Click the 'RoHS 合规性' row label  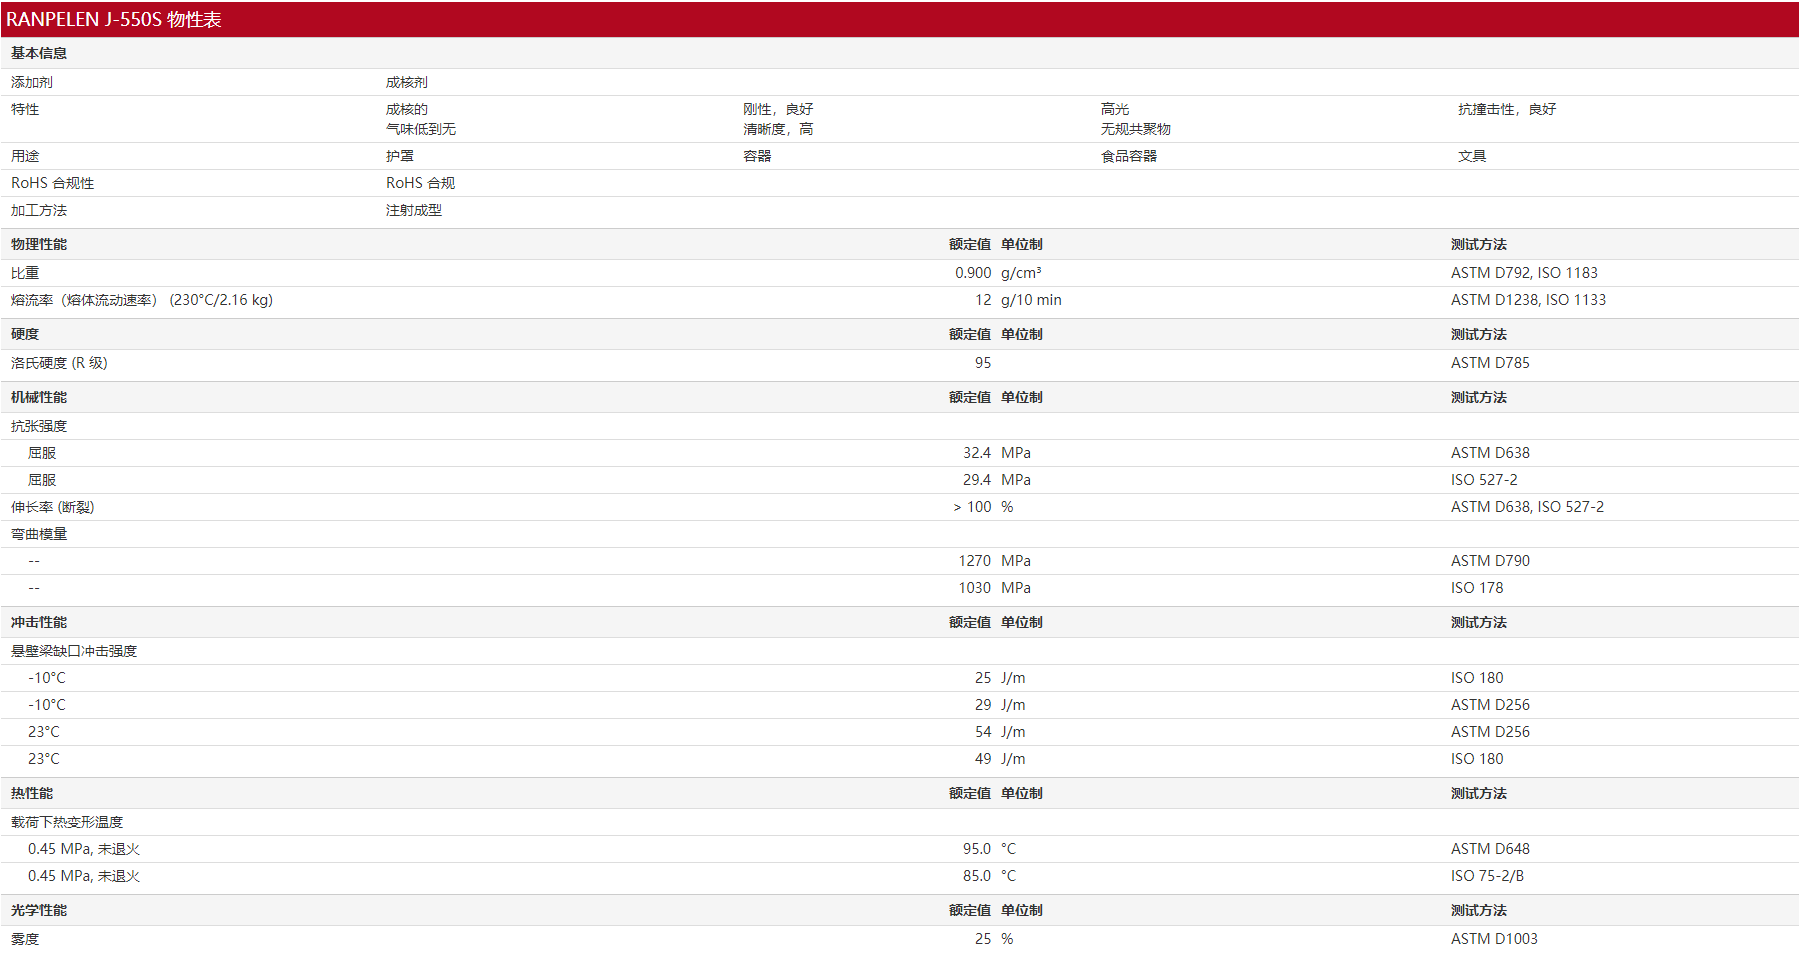point(53,183)
